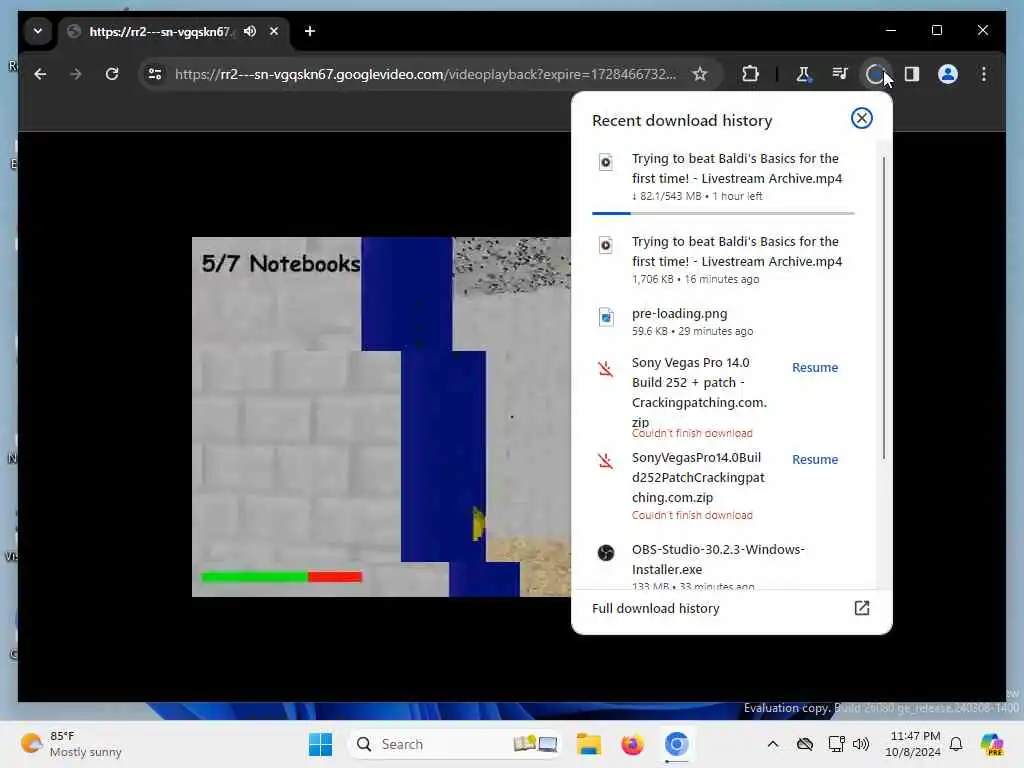Open the clock showing 11:47 PM
Image resolution: width=1024 pixels, height=768 pixels.
coord(912,744)
